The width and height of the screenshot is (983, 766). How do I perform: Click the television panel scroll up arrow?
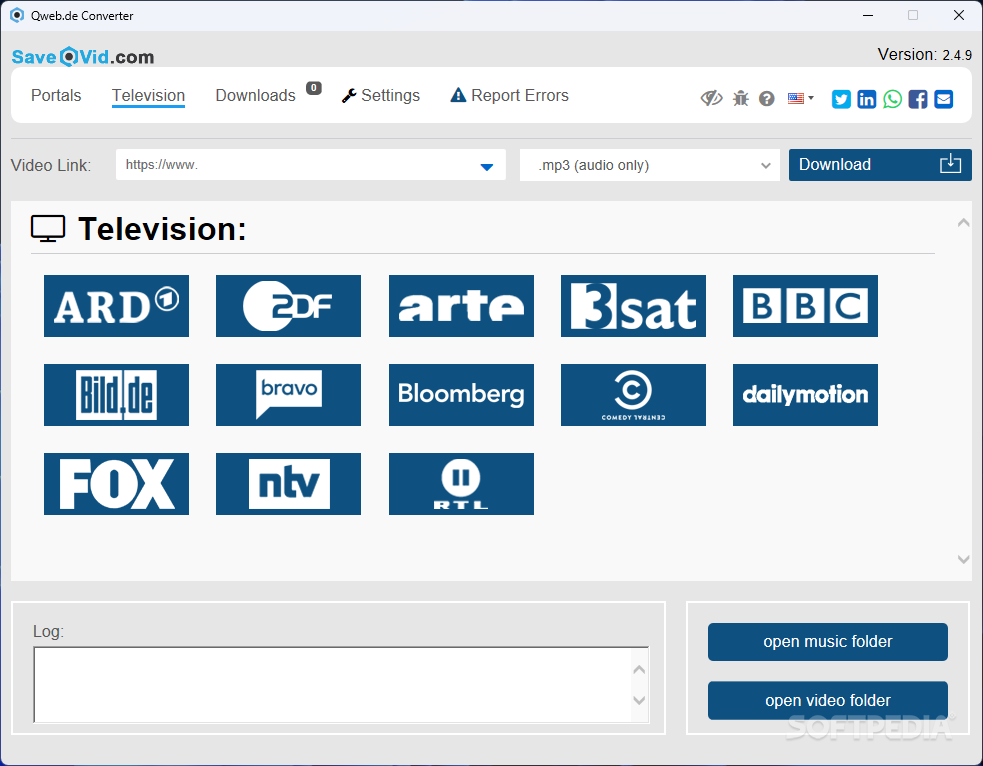pos(964,223)
